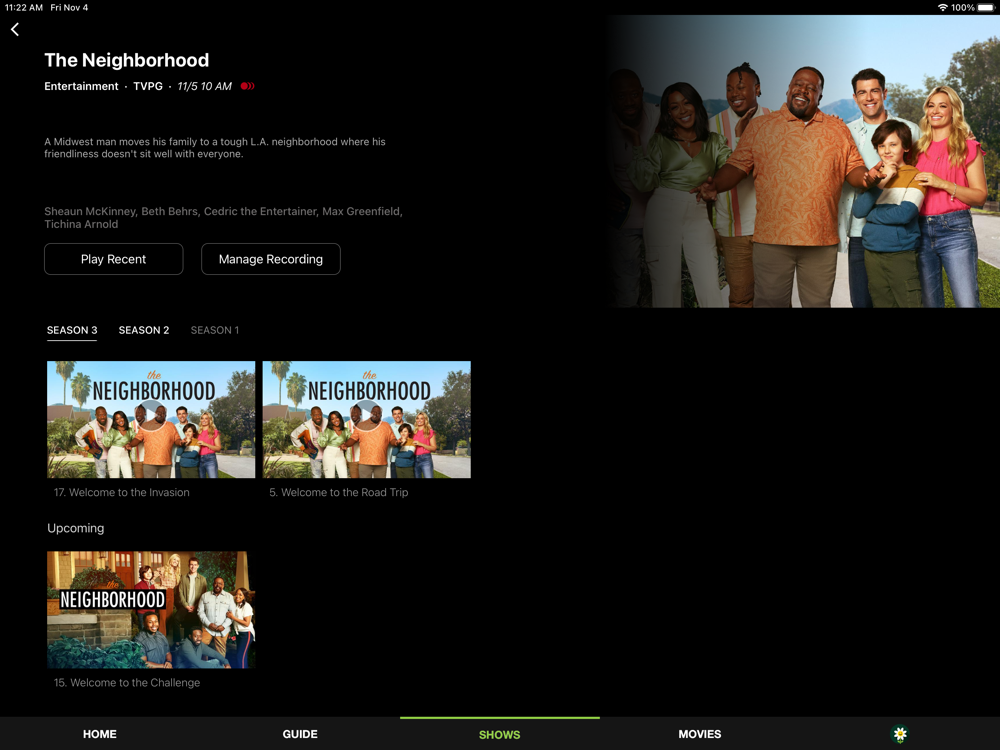The height and width of the screenshot is (750, 1000).
Task: Play episode 17 Welcome to the Invasion thumbnail
Action: point(151,420)
